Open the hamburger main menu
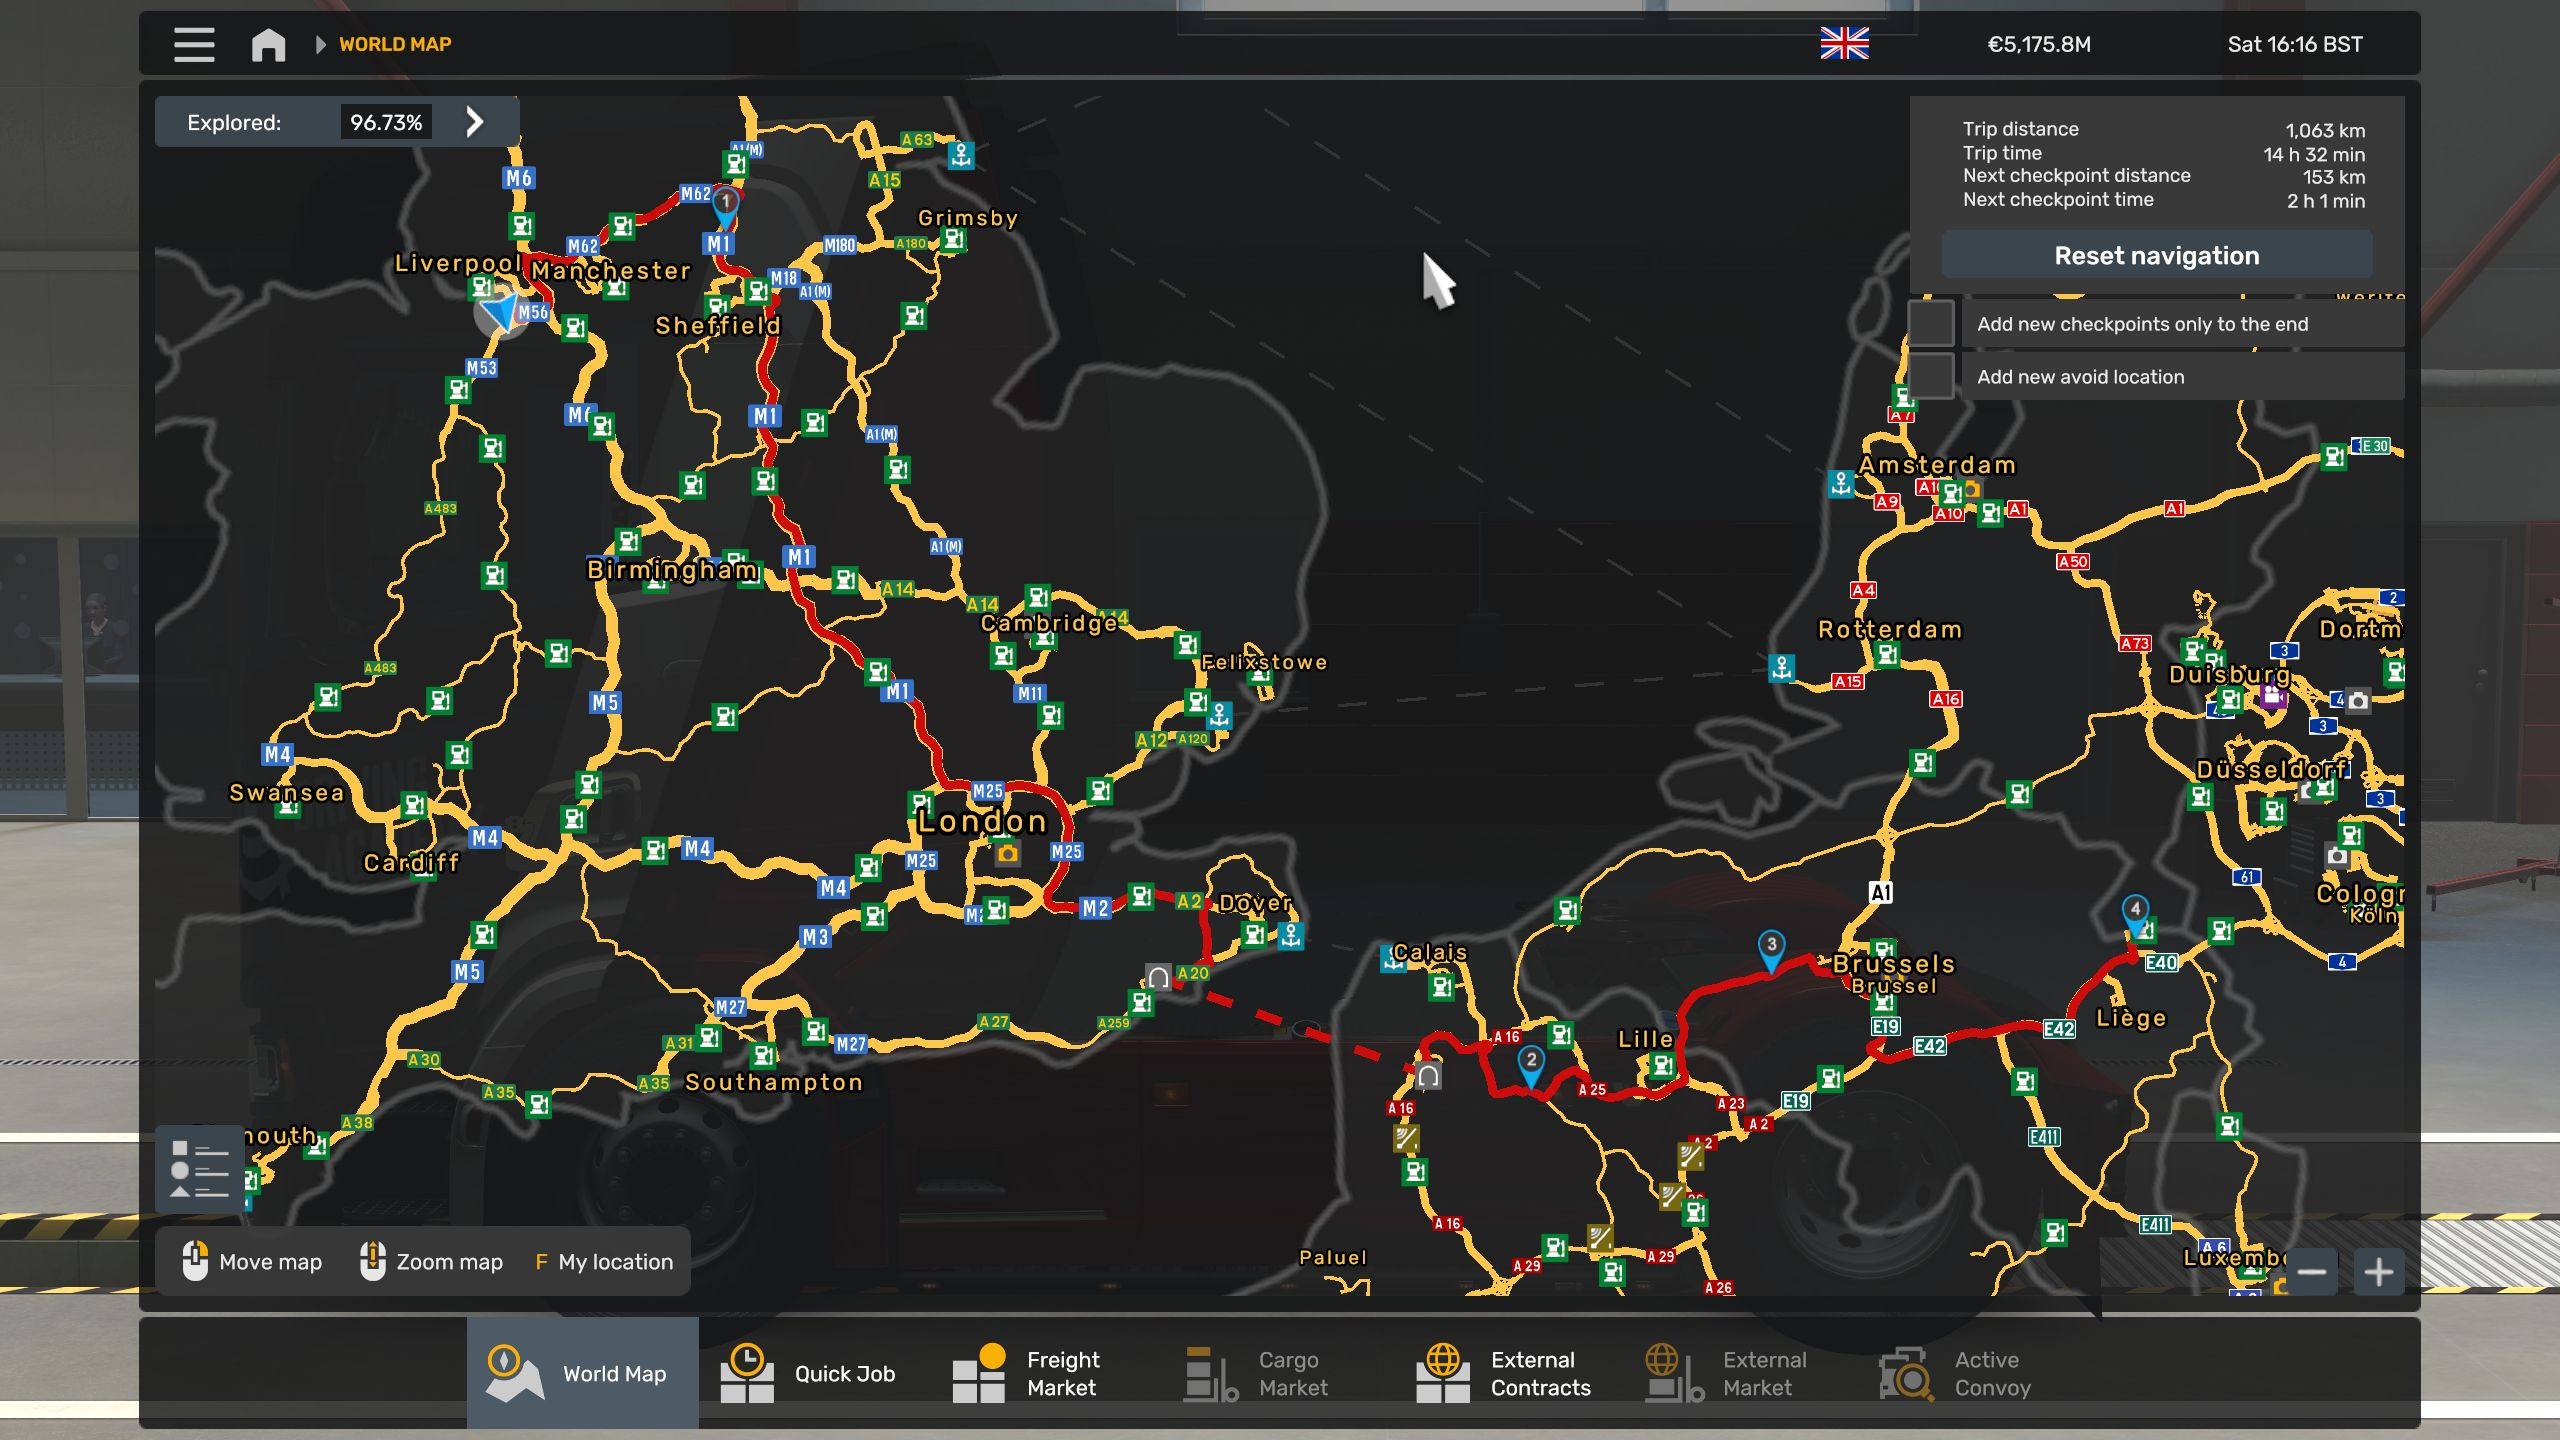 (194, 44)
